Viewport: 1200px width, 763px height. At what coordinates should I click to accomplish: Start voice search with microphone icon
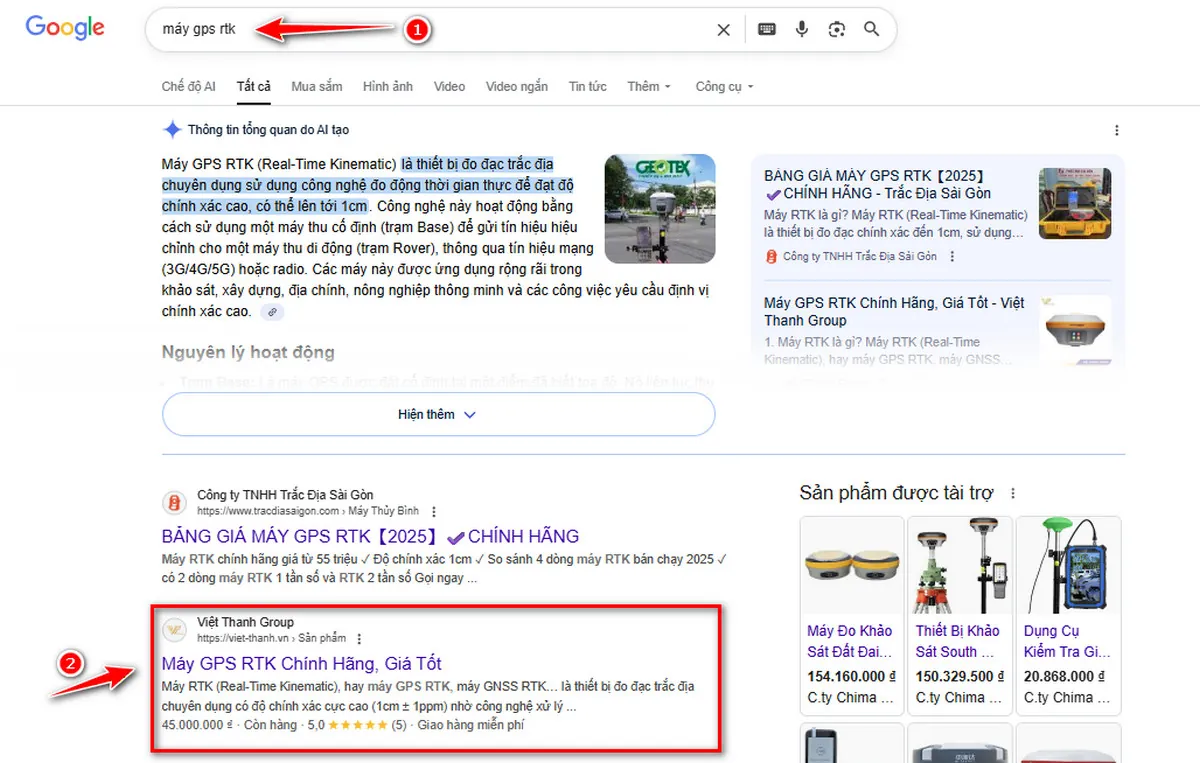(x=802, y=30)
